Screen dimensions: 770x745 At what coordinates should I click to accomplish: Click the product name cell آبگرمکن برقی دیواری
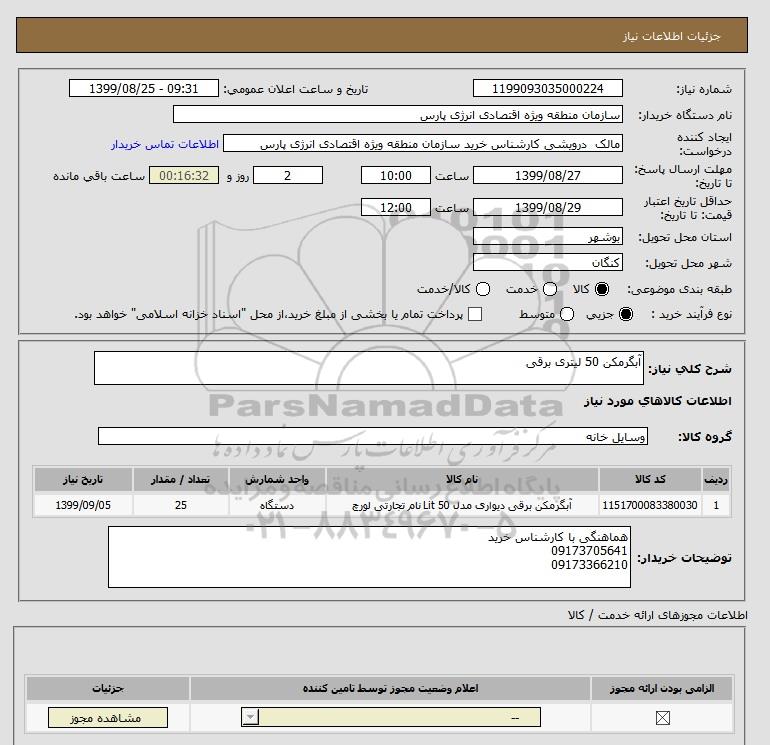click(x=462, y=505)
